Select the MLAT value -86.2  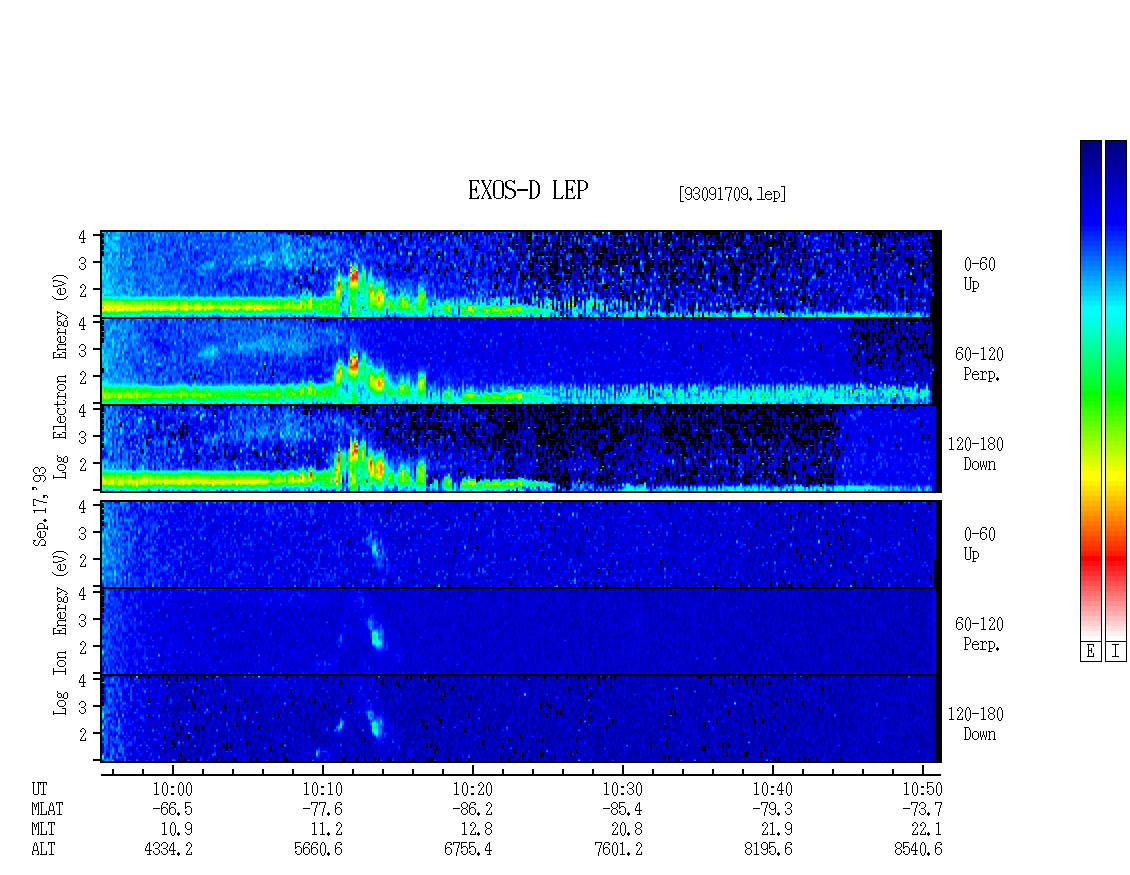coord(472,809)
